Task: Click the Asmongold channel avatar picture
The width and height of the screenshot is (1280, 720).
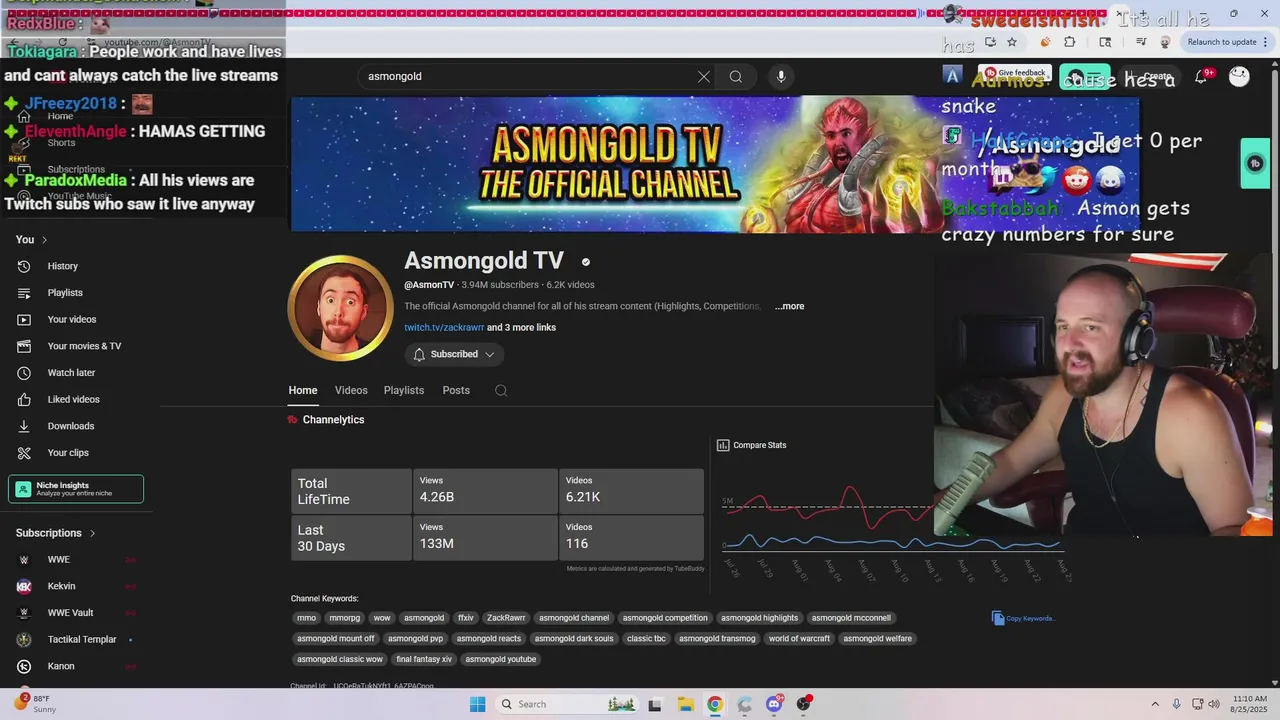Action: [340, 308]
